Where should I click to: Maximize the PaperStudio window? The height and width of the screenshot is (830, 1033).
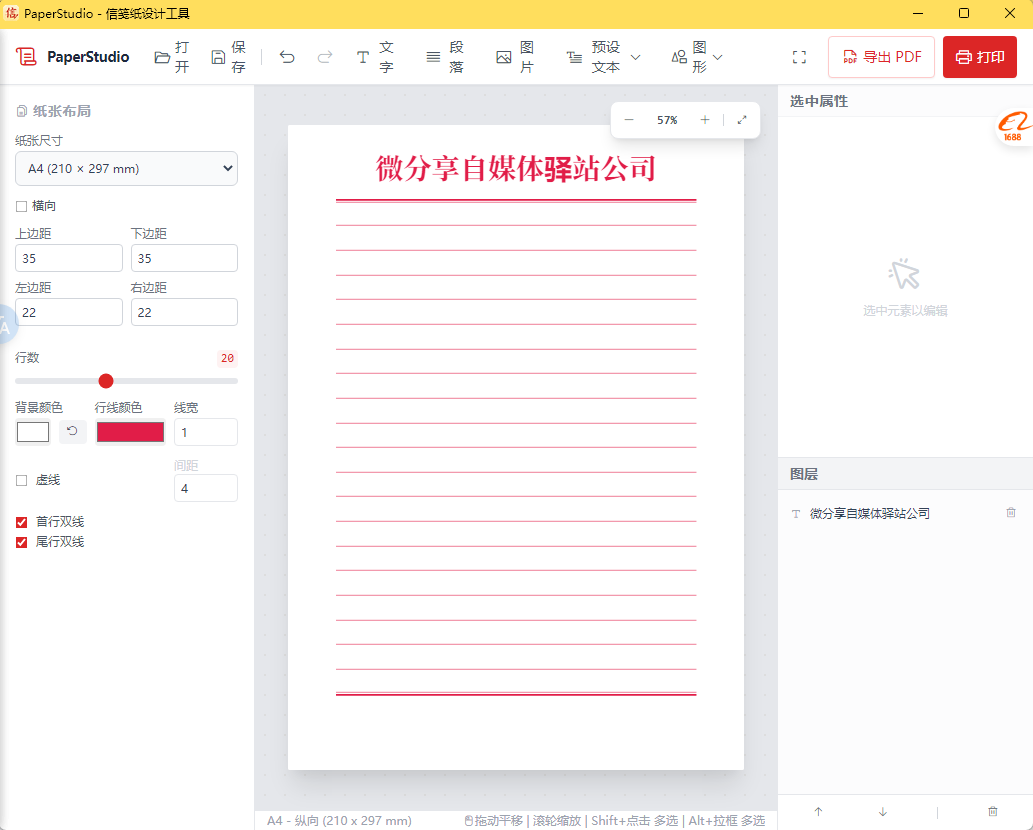tap(964, 13)
